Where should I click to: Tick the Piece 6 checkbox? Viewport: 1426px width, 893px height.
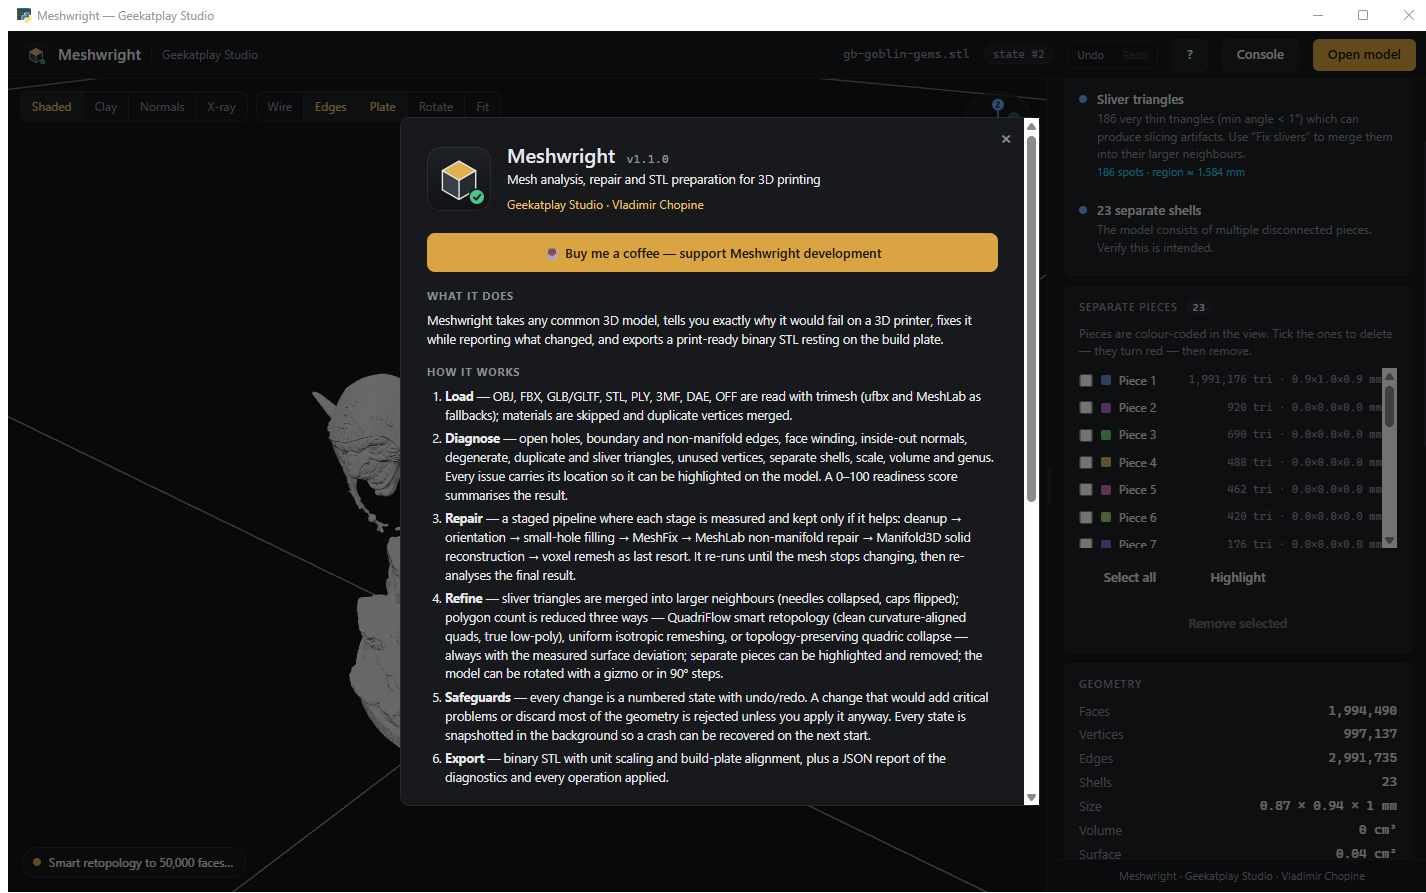pyautogui.click(x=1086, y=517)
